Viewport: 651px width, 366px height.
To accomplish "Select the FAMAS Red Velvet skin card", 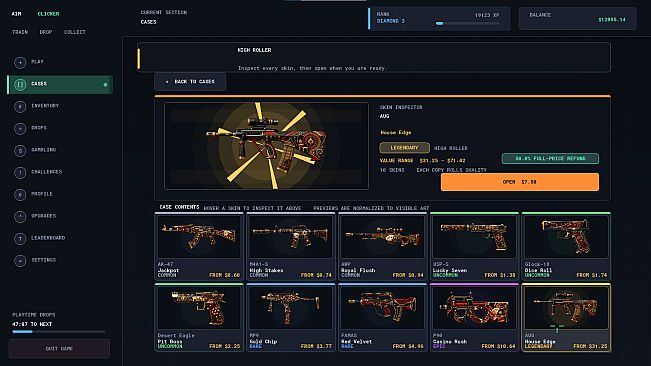I will click(382, 318).
